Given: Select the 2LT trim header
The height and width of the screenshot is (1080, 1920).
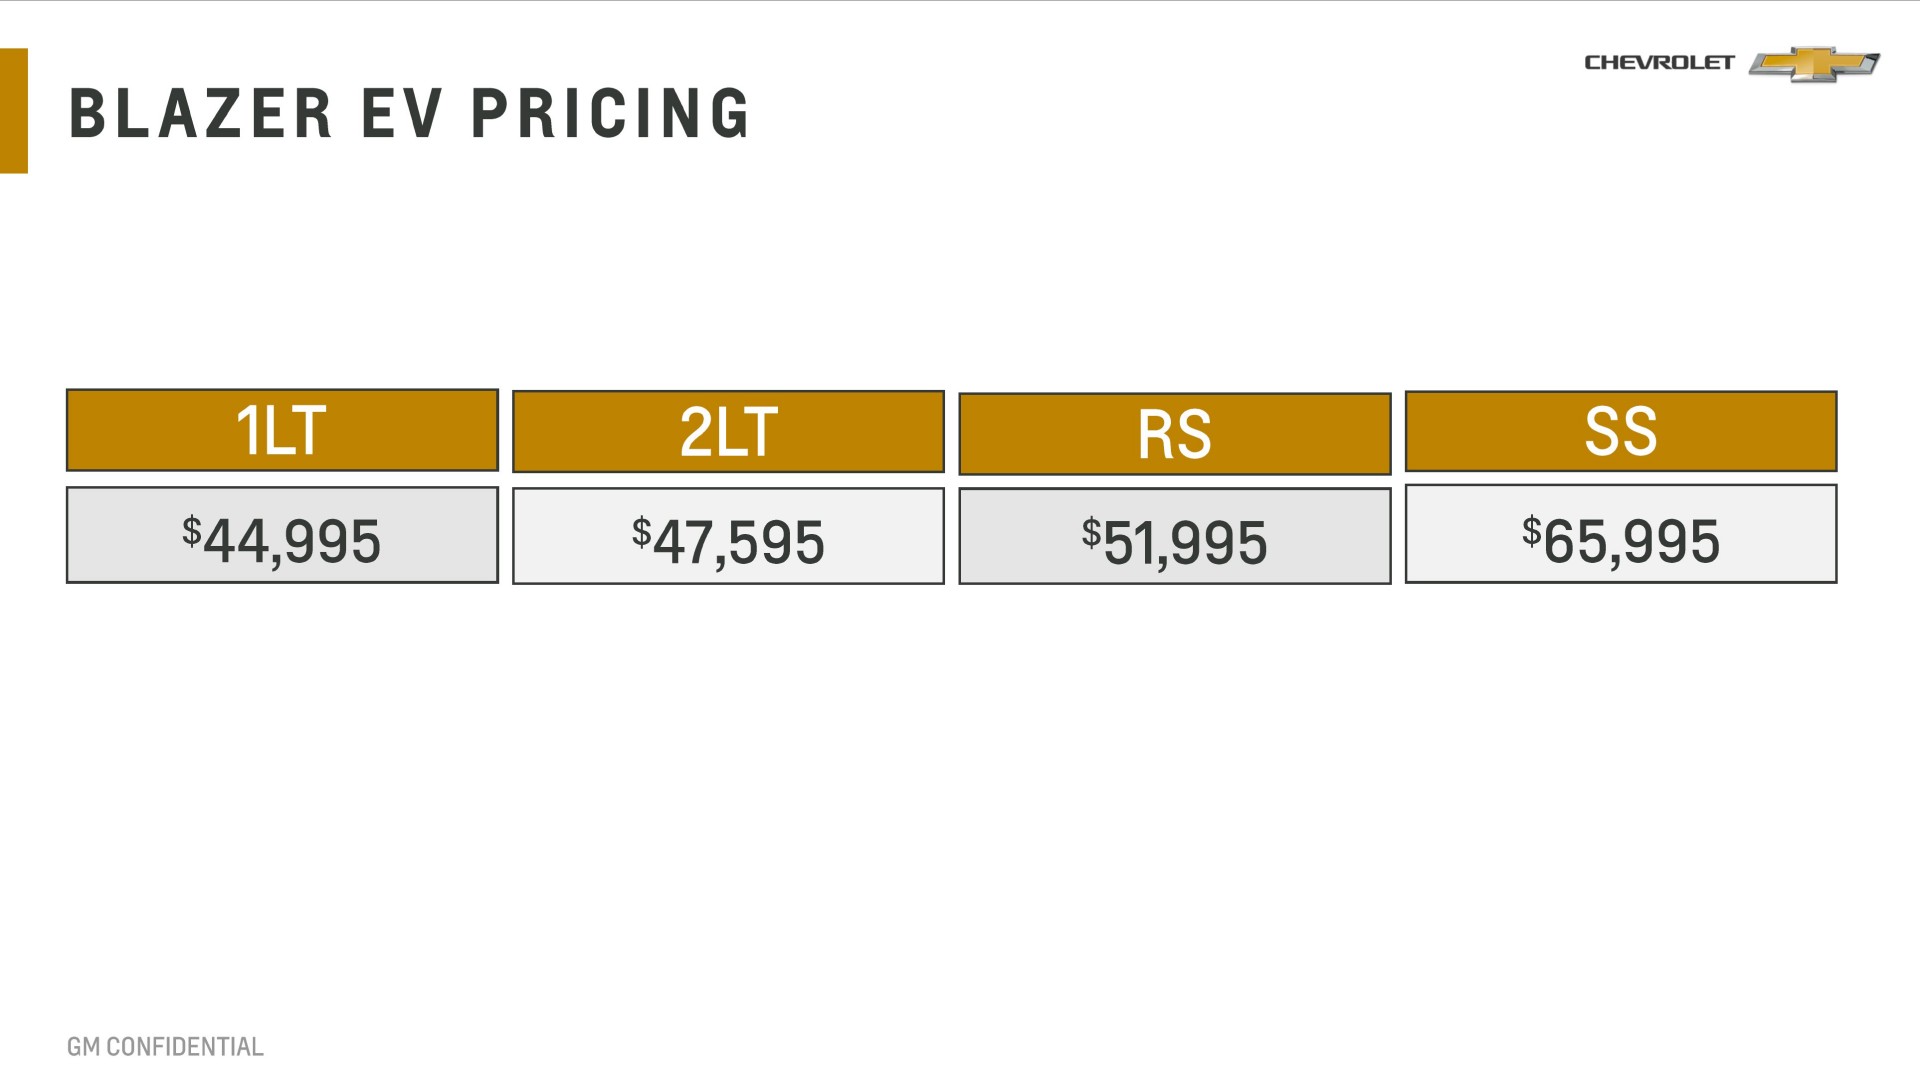Looking at the screenshot, I should pos(728,432).
